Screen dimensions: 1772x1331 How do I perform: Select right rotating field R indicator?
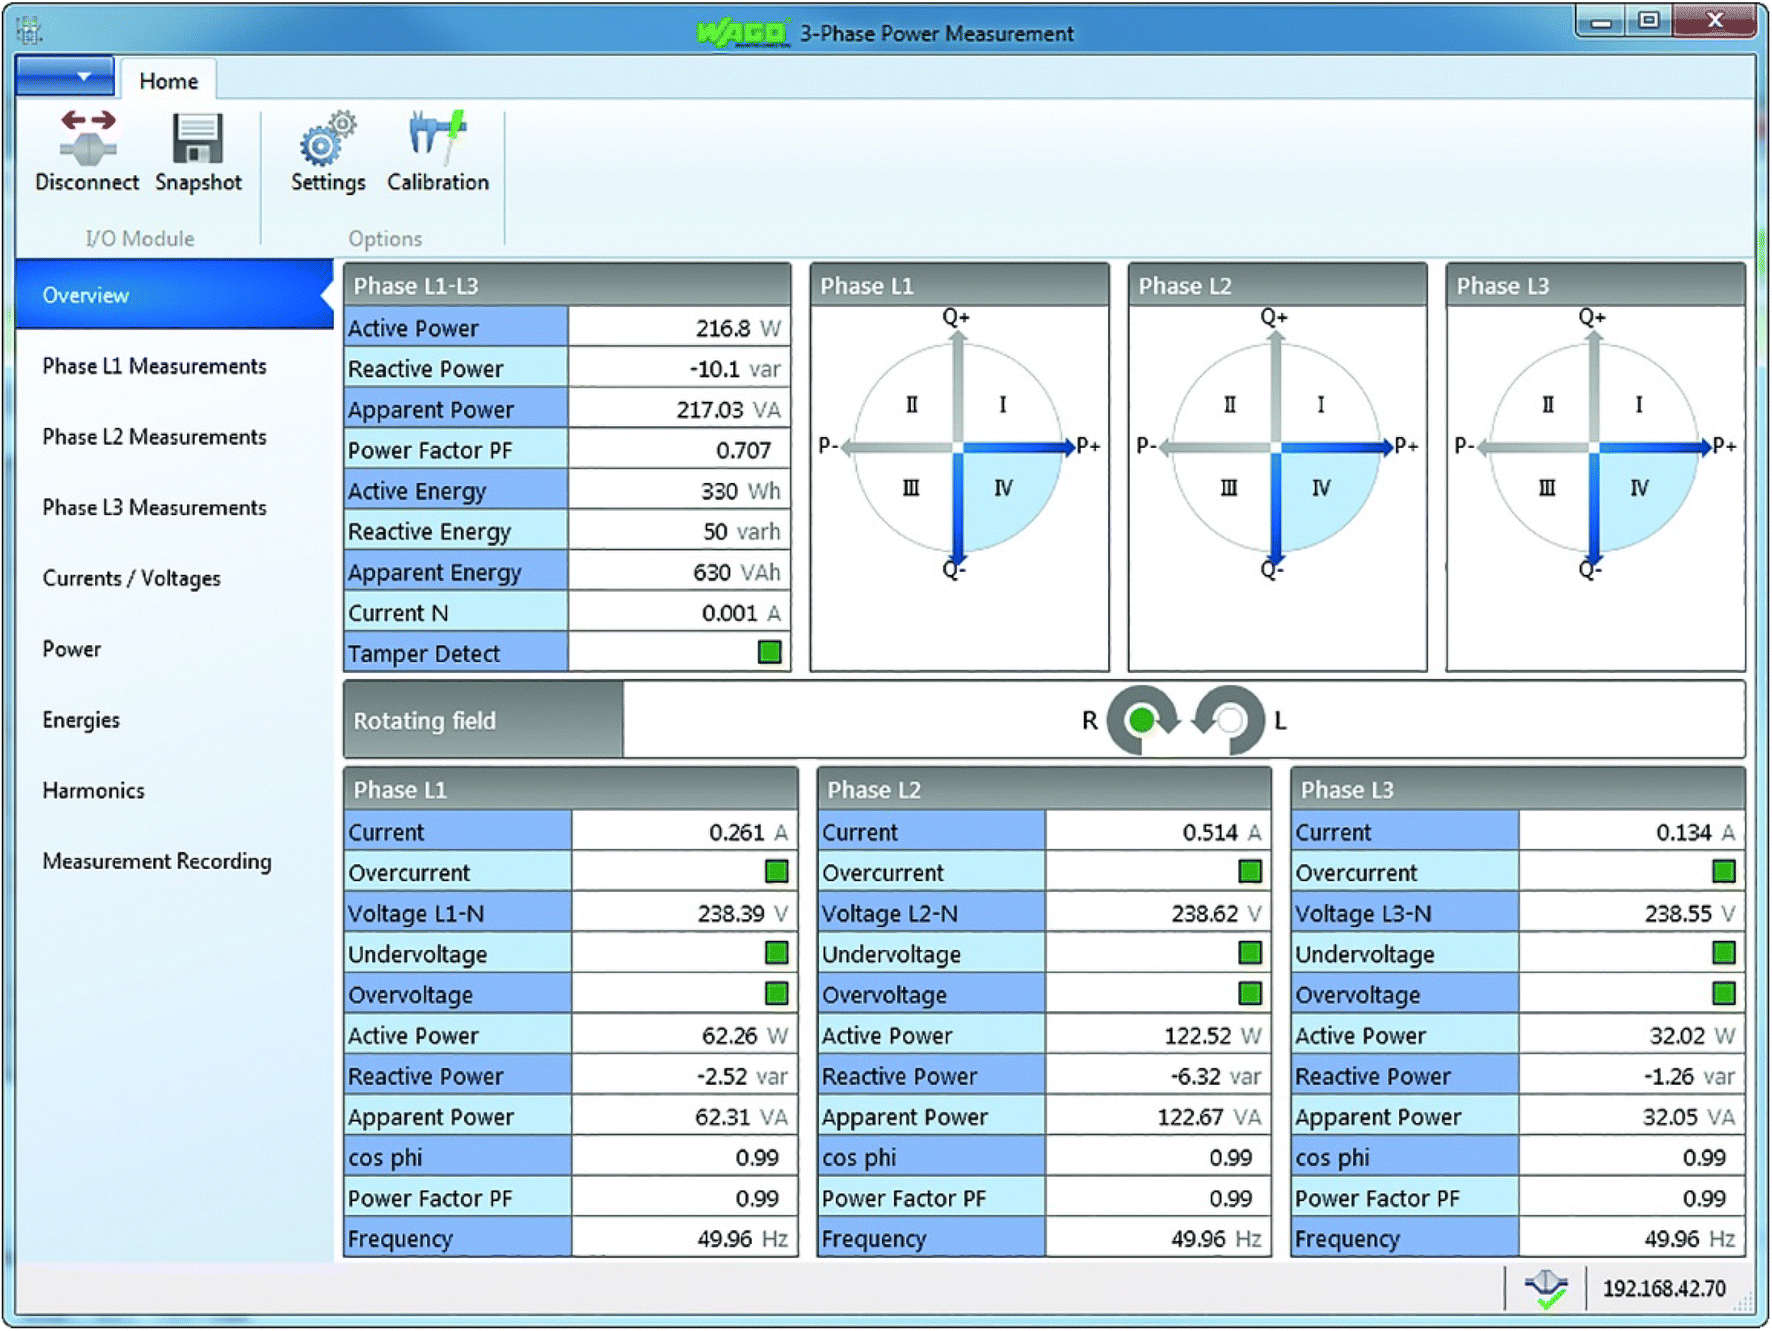click(x=1142, y=720)
